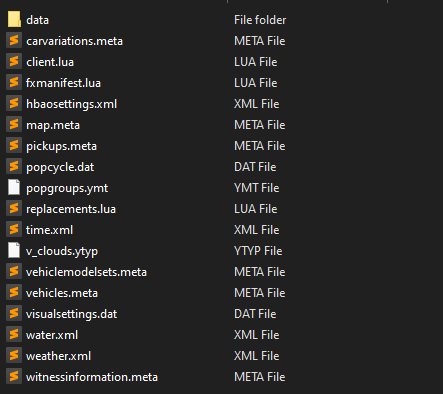Click the witnessinformation.meta file icon
The width and height of the screenshot is (443, 394).
(x=14, y=376)
